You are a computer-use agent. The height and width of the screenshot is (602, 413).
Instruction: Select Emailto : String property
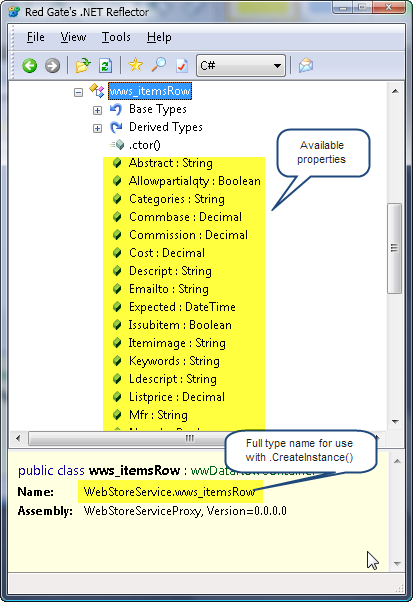[169, 289]
